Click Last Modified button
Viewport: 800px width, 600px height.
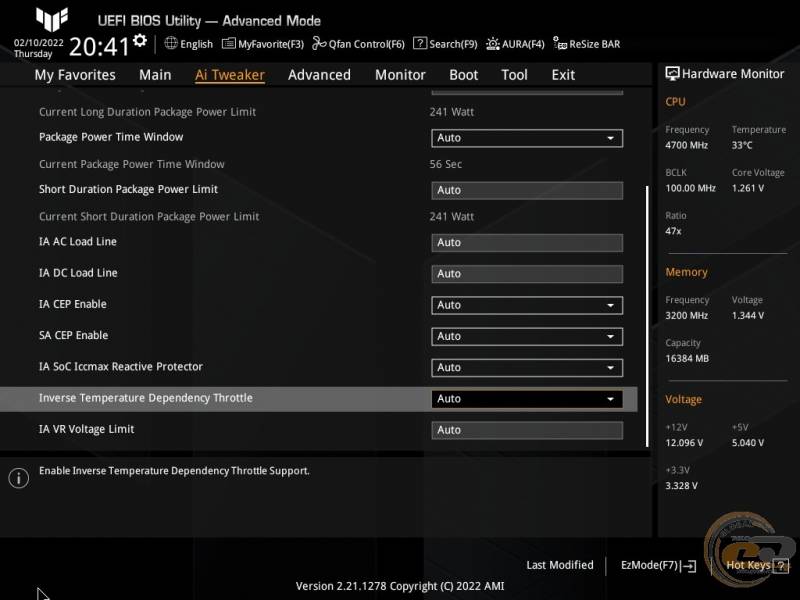pyautogui.click(x=560, y=565)
